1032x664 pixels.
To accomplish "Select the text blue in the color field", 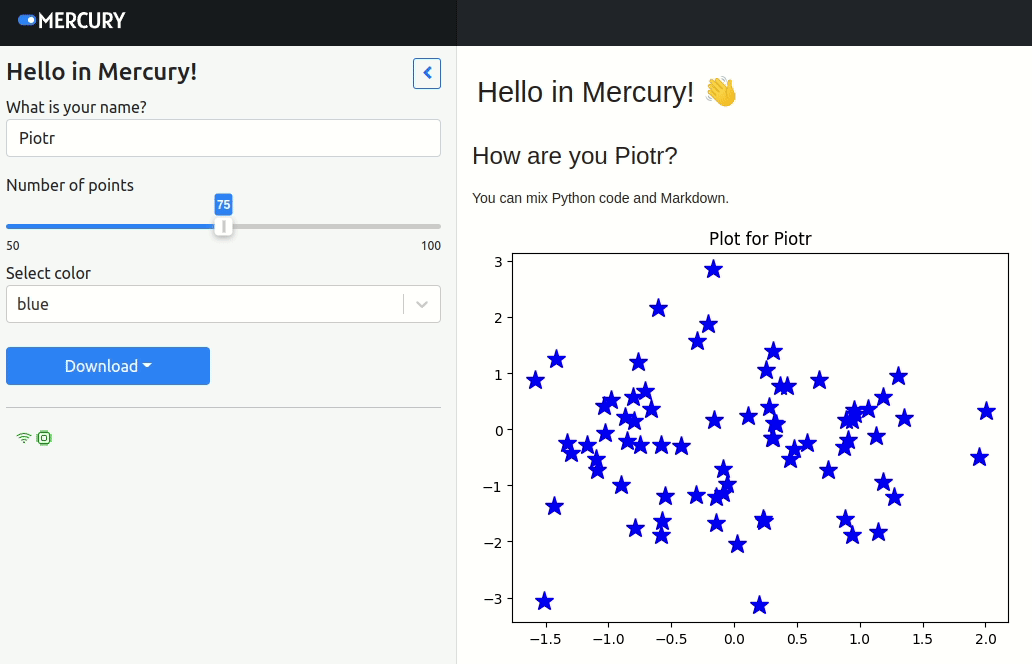I will [34, 303].
